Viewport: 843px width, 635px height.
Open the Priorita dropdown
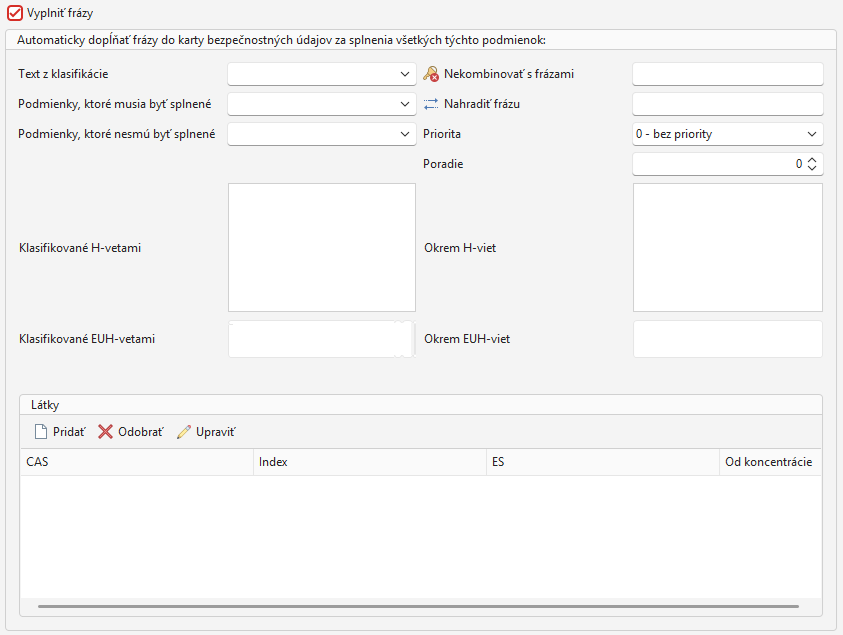coord(727,134)
